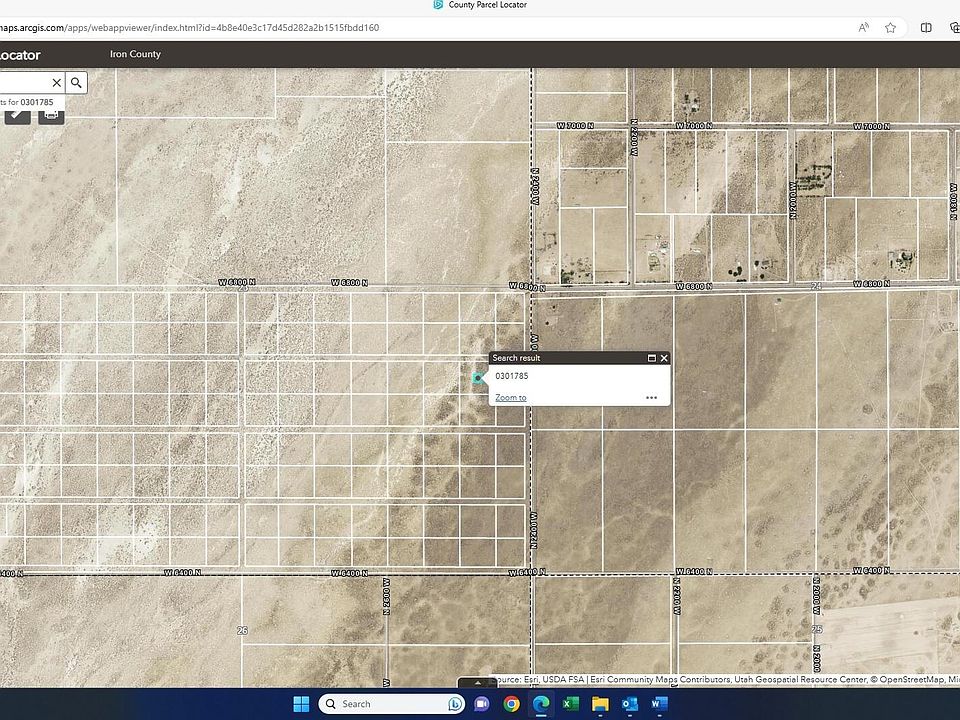This screenshot has width=960, height=720.
Task: Open Word from the taskbar
Action: [x=659, y=704]
